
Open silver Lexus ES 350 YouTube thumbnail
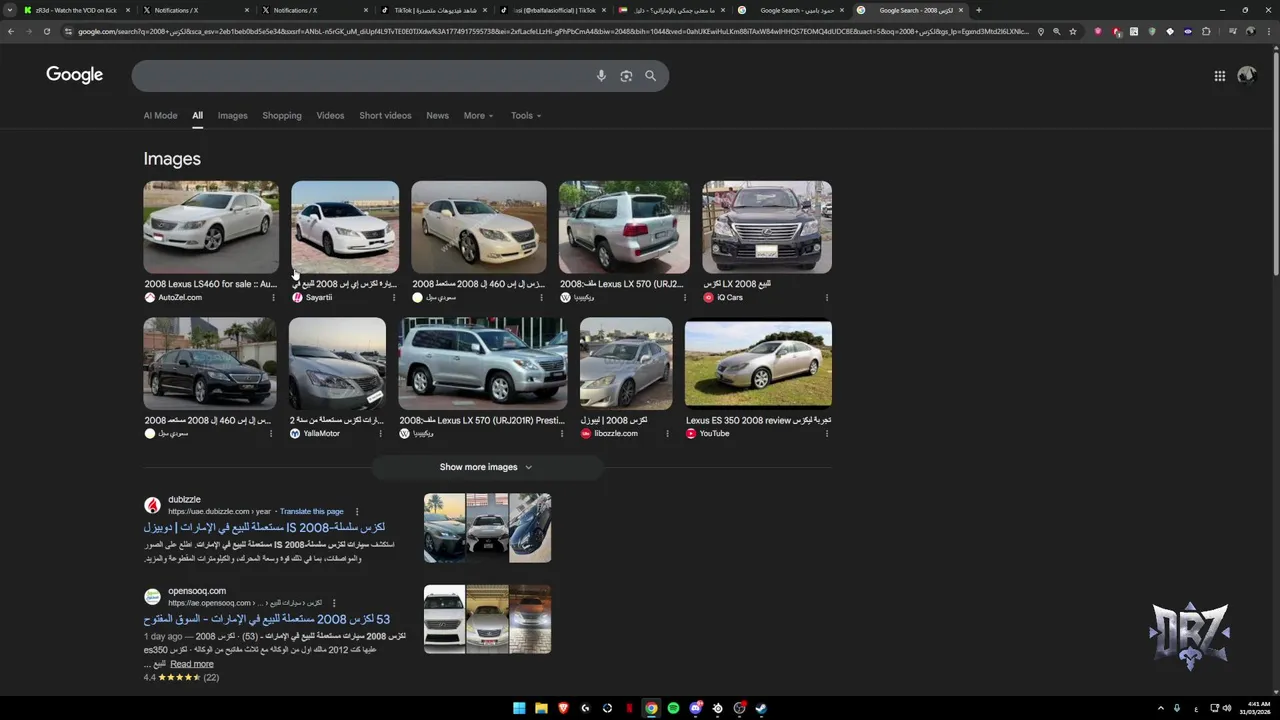[x=758, y=362]
